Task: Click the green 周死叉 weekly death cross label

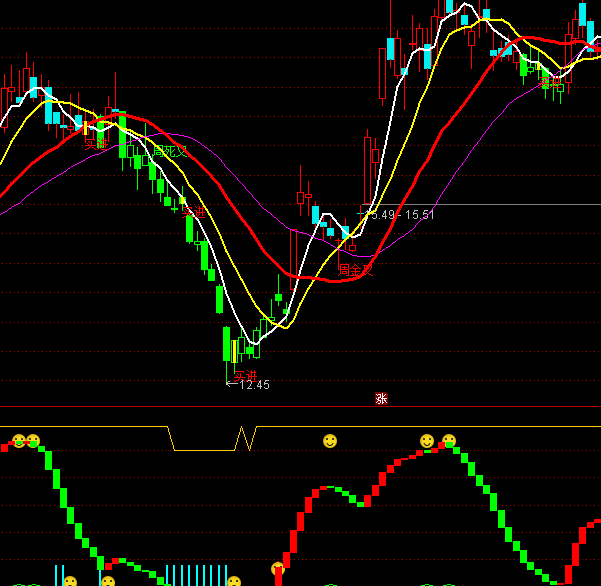Action: (169, 151)
